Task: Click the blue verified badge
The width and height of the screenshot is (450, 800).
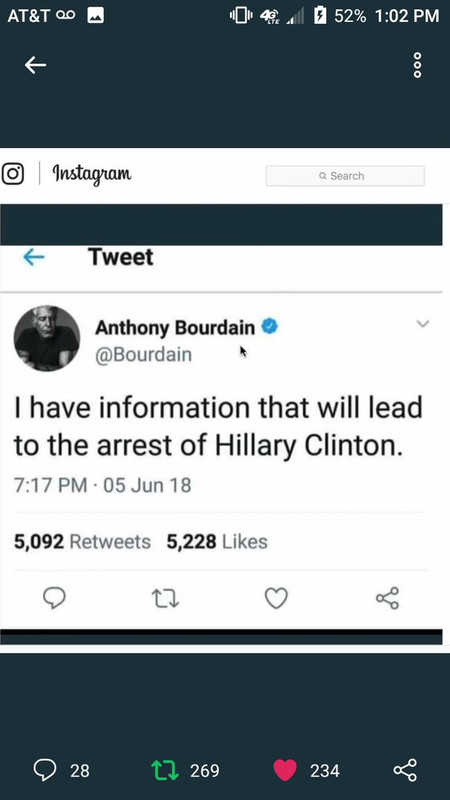Action: point(269,326)
